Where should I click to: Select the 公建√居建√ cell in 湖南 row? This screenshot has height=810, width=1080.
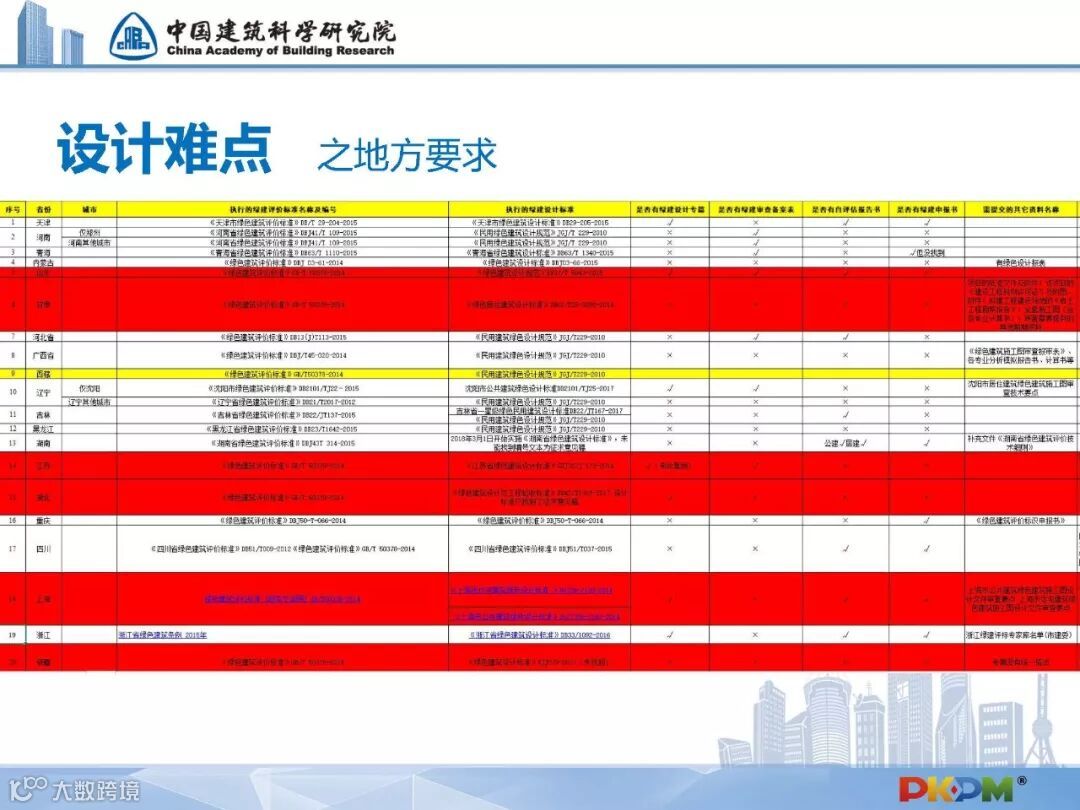[x=845, y=443]
